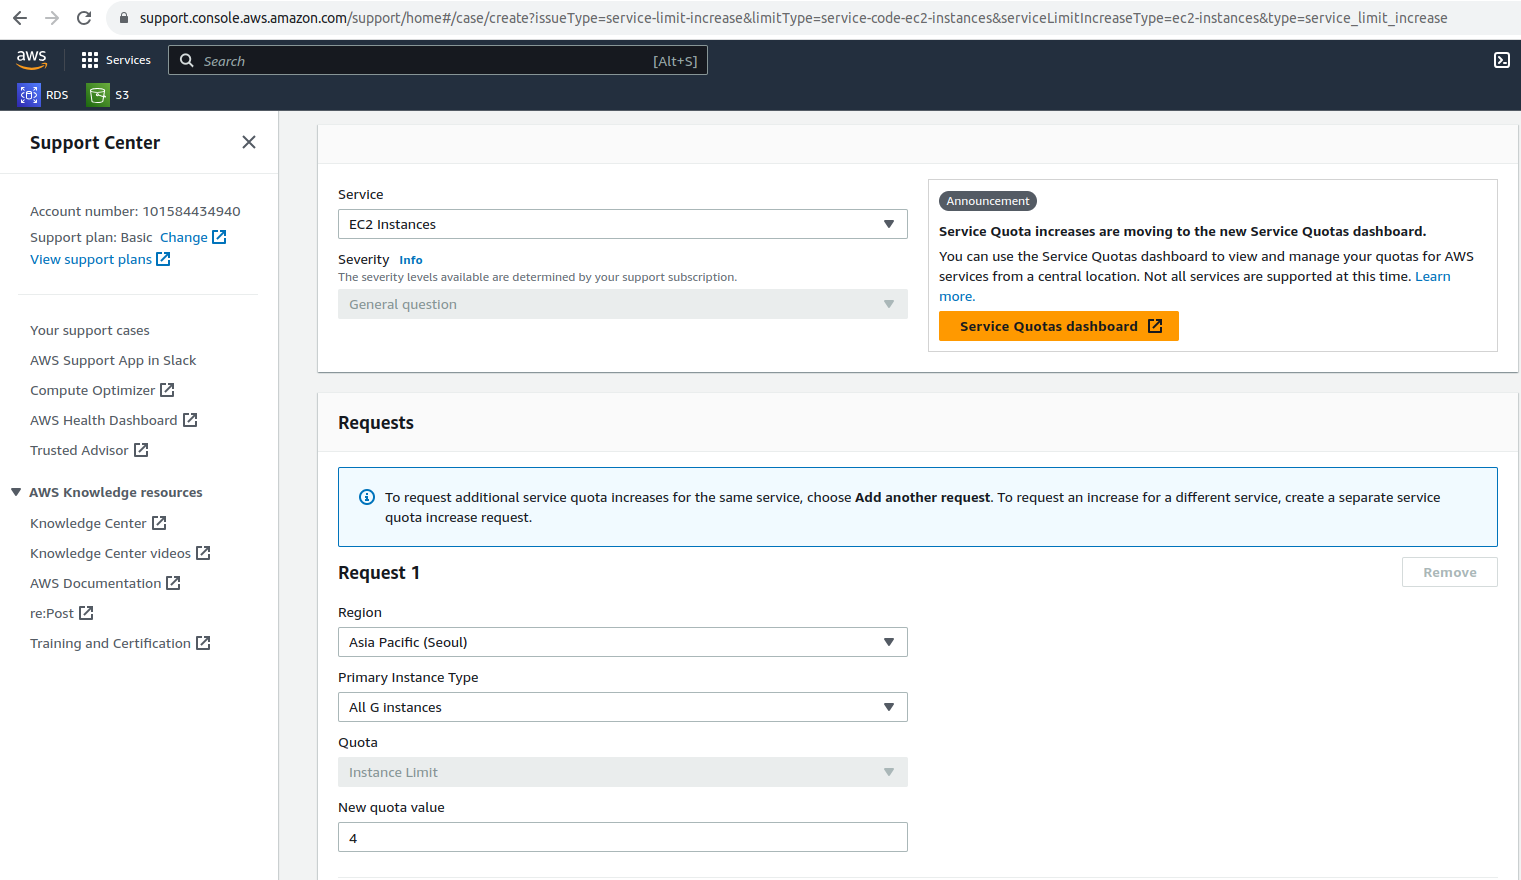Click the search magnifier icon
Screen dimensions: 1521x880
coord(186,61)
